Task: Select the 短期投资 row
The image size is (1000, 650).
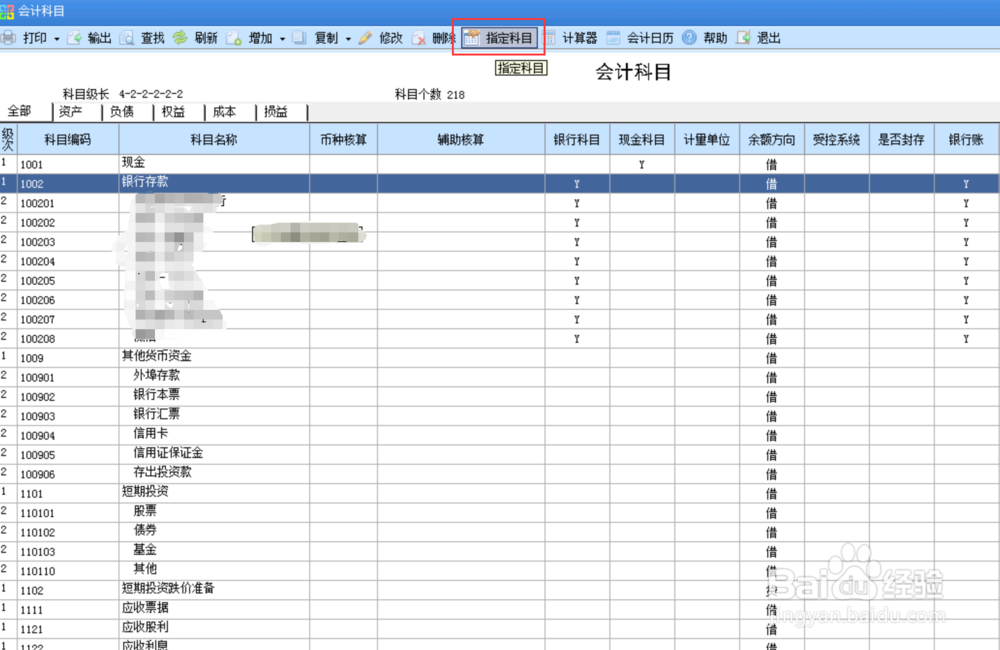Action: click(499, 493)
